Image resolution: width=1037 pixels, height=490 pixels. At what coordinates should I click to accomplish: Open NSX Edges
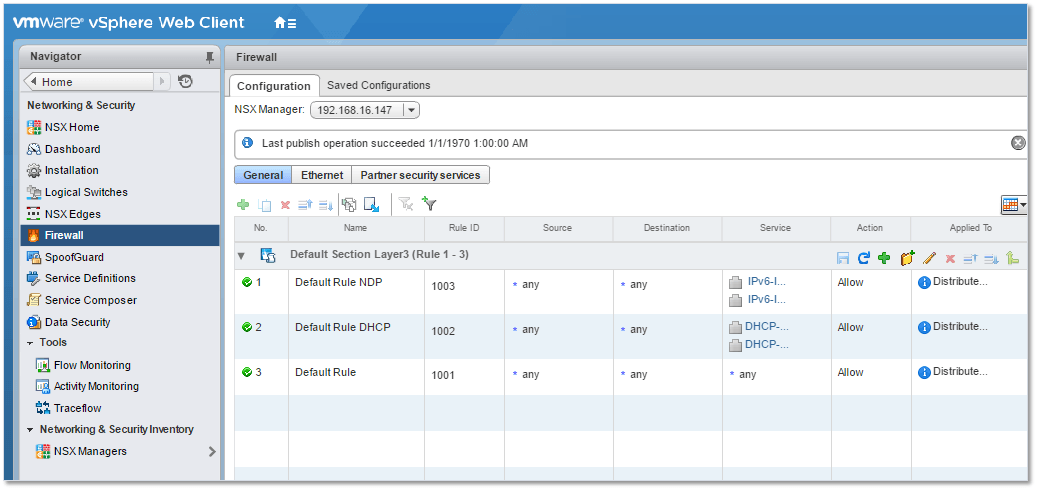(63, 214)
